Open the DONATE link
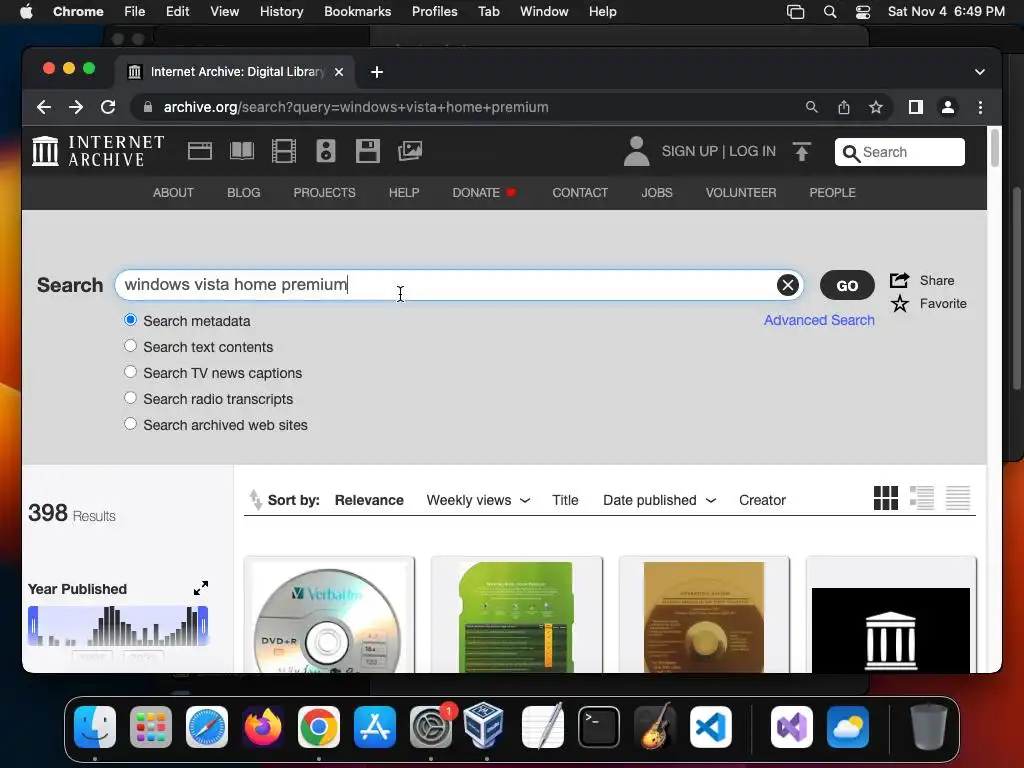The height and width of the screenshot is (768, 1024). pos(476,193)
